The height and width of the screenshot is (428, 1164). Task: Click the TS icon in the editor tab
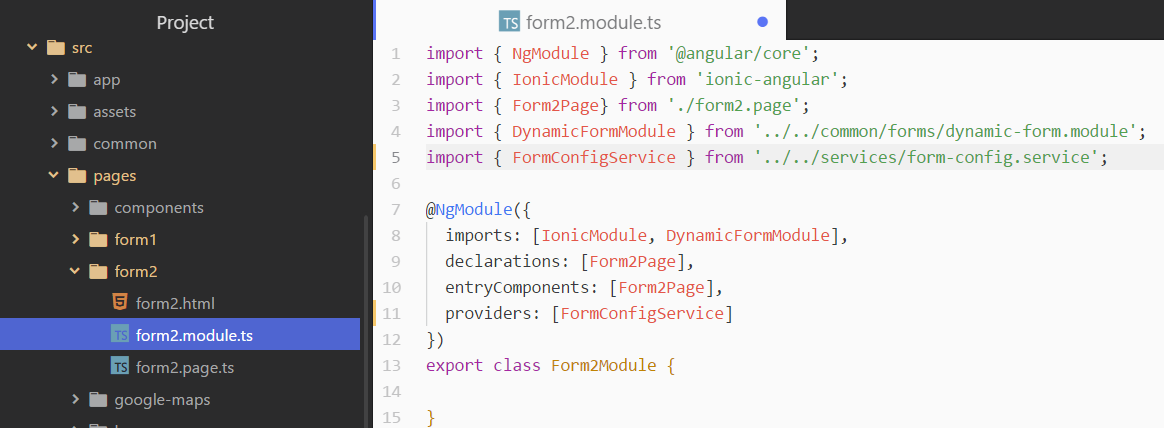click(x=510, y=22)
